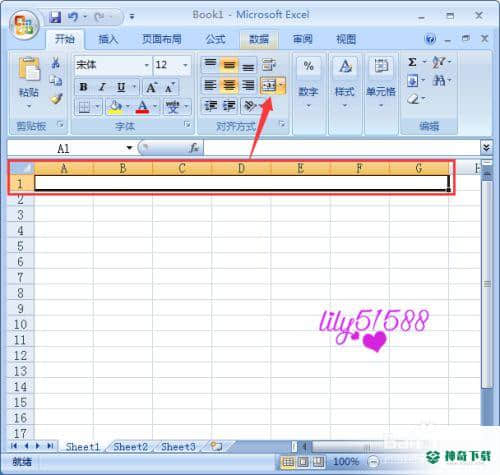
Task: Click the insert function fx icon
Action: (193, 148)
